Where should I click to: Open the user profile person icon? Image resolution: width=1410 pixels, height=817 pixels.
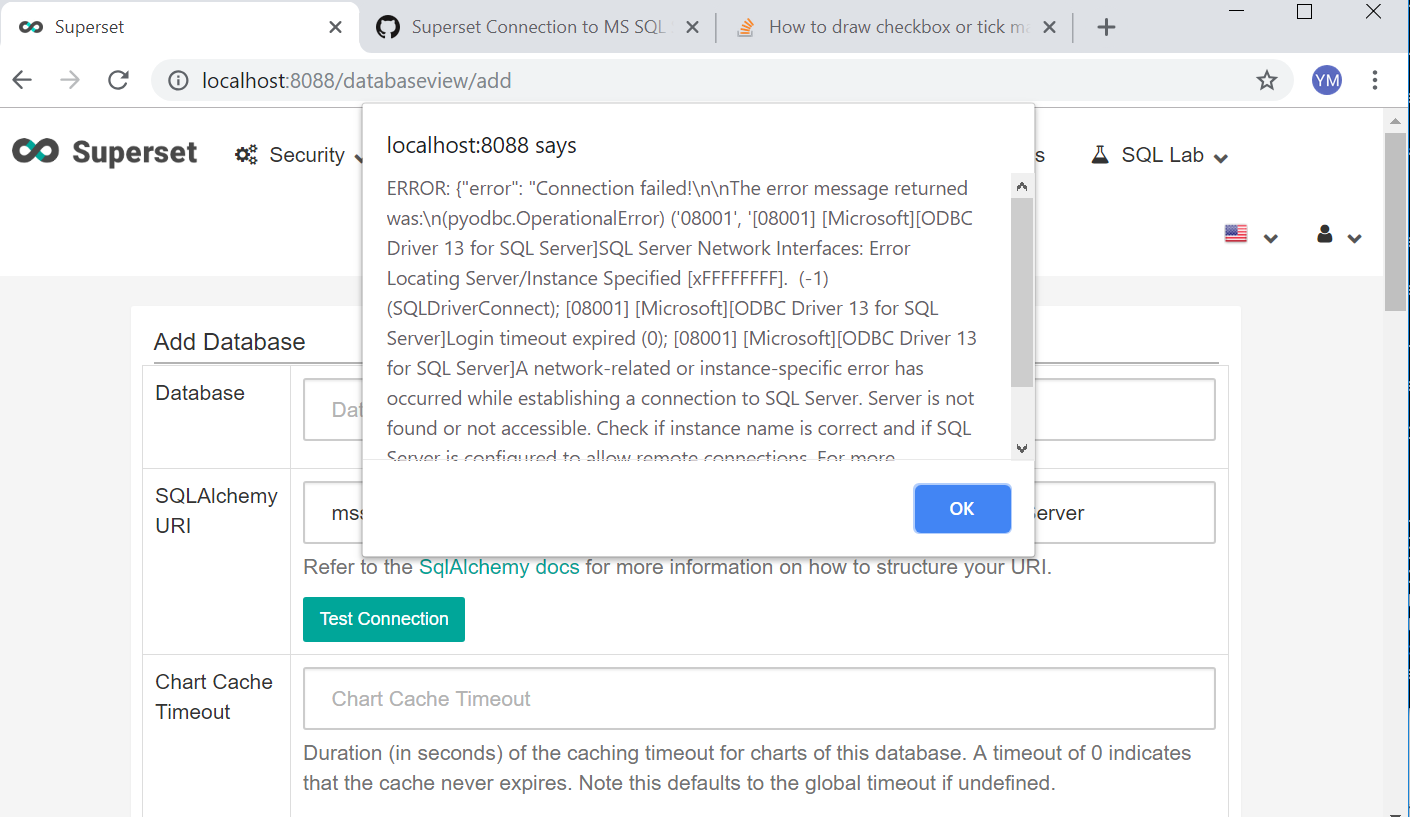click(1324, 233)
